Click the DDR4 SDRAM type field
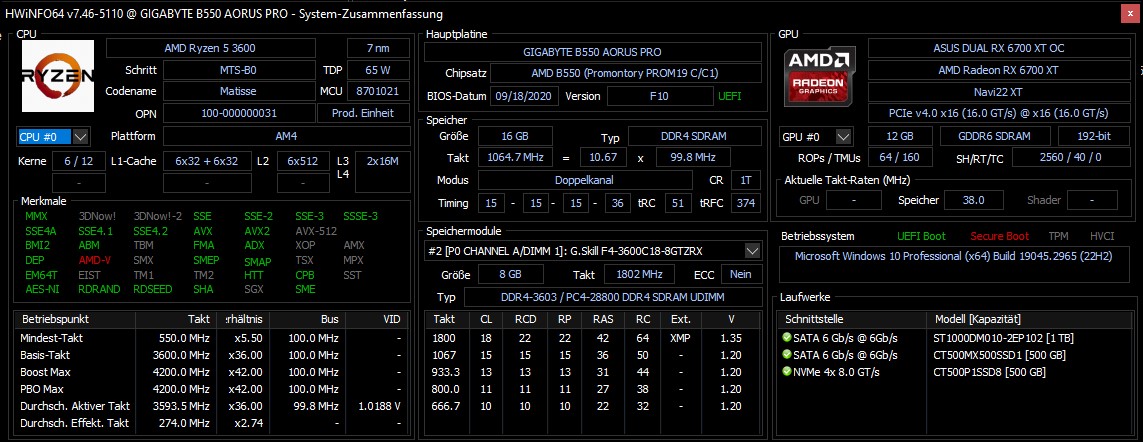This screenshot has width=1143, height=442. coord(694,136)
